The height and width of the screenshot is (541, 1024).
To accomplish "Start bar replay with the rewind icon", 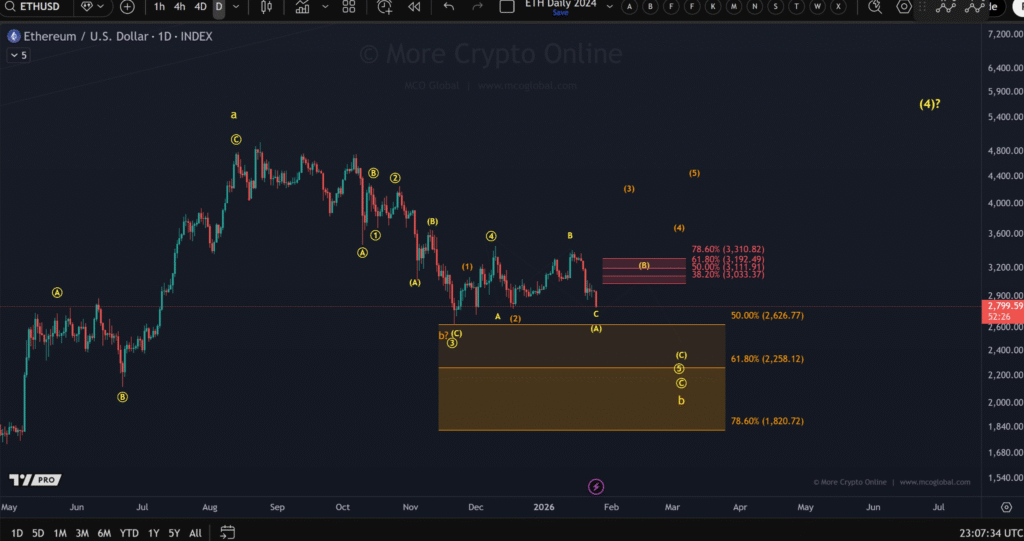I will (413, 6).
